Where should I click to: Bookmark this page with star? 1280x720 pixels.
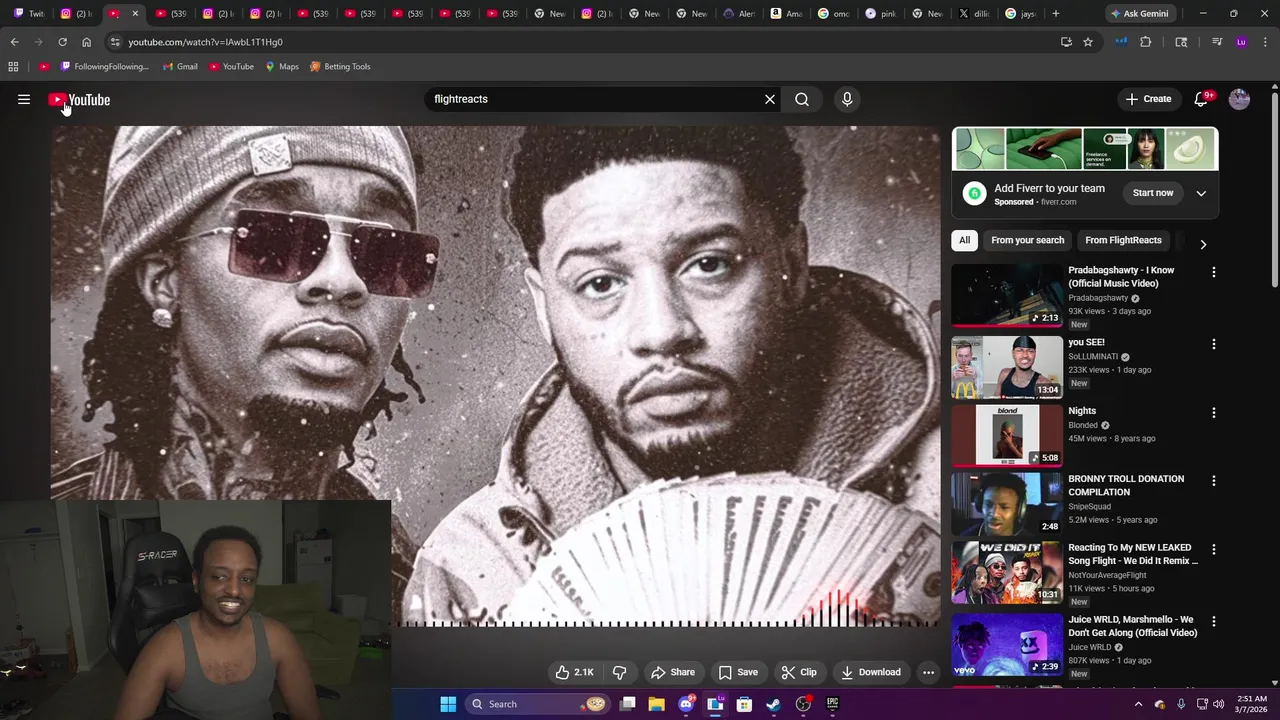[1088, 42]
